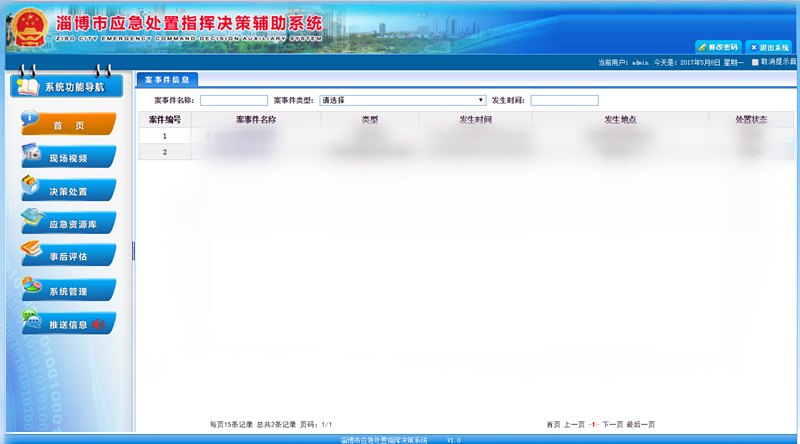The image size is (800, 444).
Task: Open 系统管理 system management icon
Action: pyautogui.click(x=31, y=288)
